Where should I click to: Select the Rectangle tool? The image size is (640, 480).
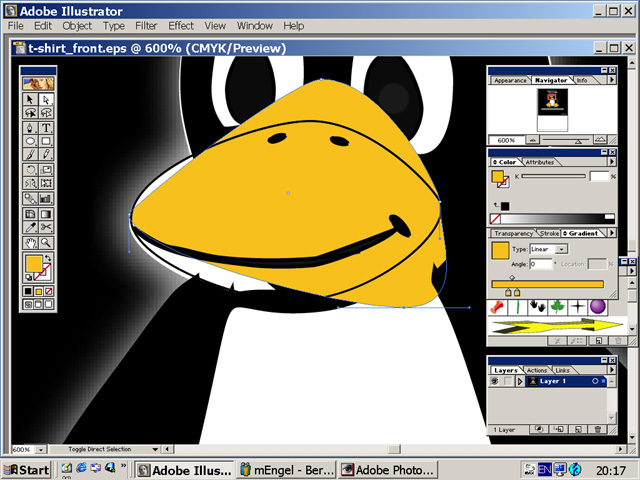46,141
